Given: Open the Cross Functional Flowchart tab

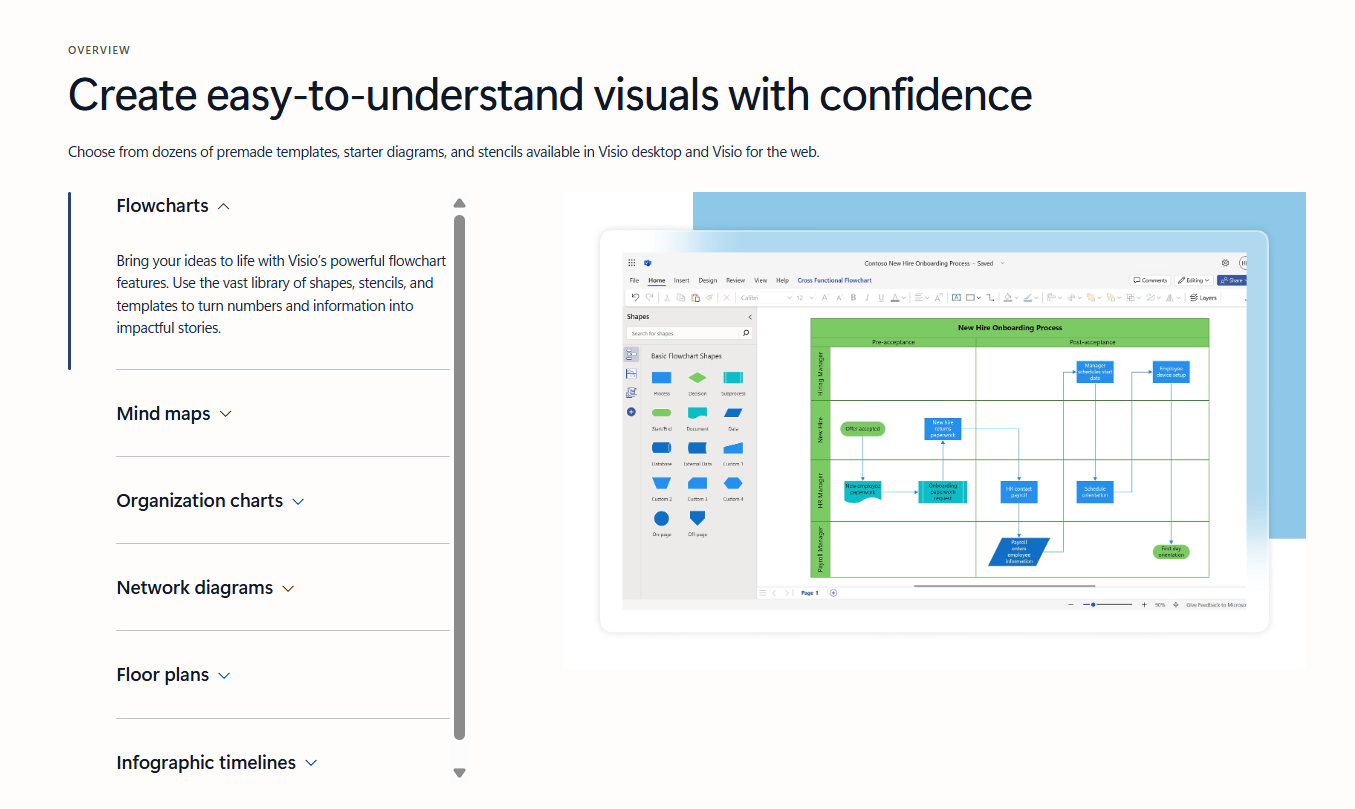Looking at the screenshot, I should click(834, 281).
